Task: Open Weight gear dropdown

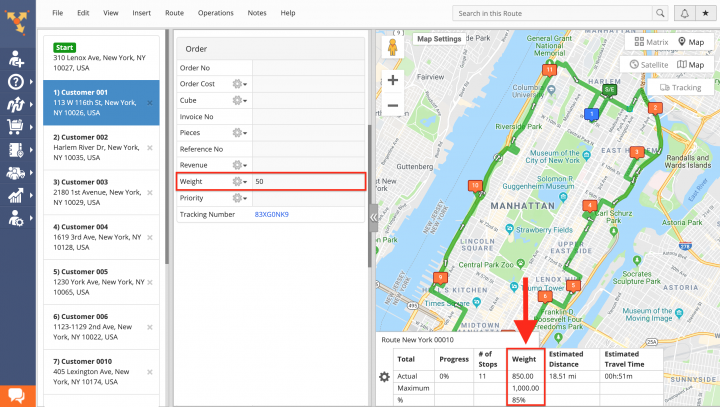Action: tap(239, 181)
